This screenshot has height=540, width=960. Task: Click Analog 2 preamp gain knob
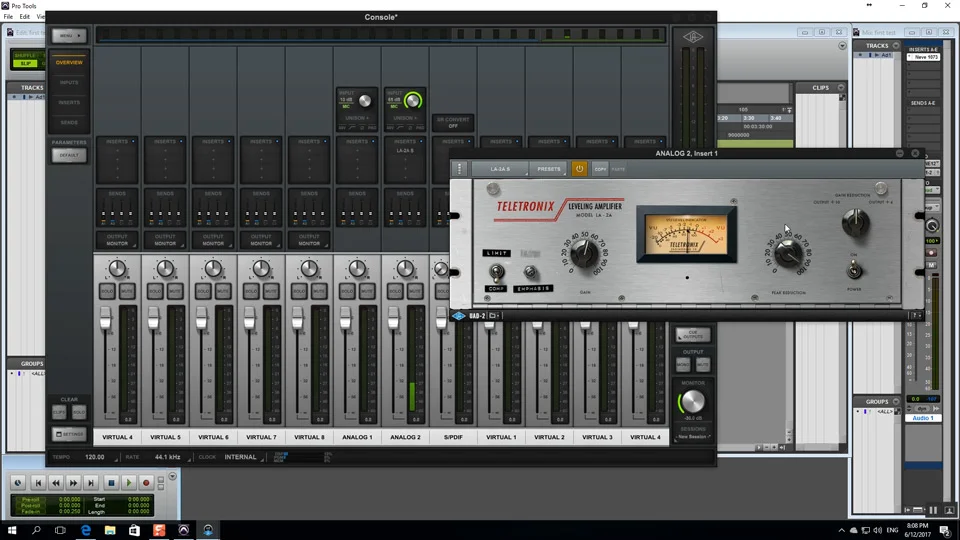pyautogui.click(x=413, y=100)
